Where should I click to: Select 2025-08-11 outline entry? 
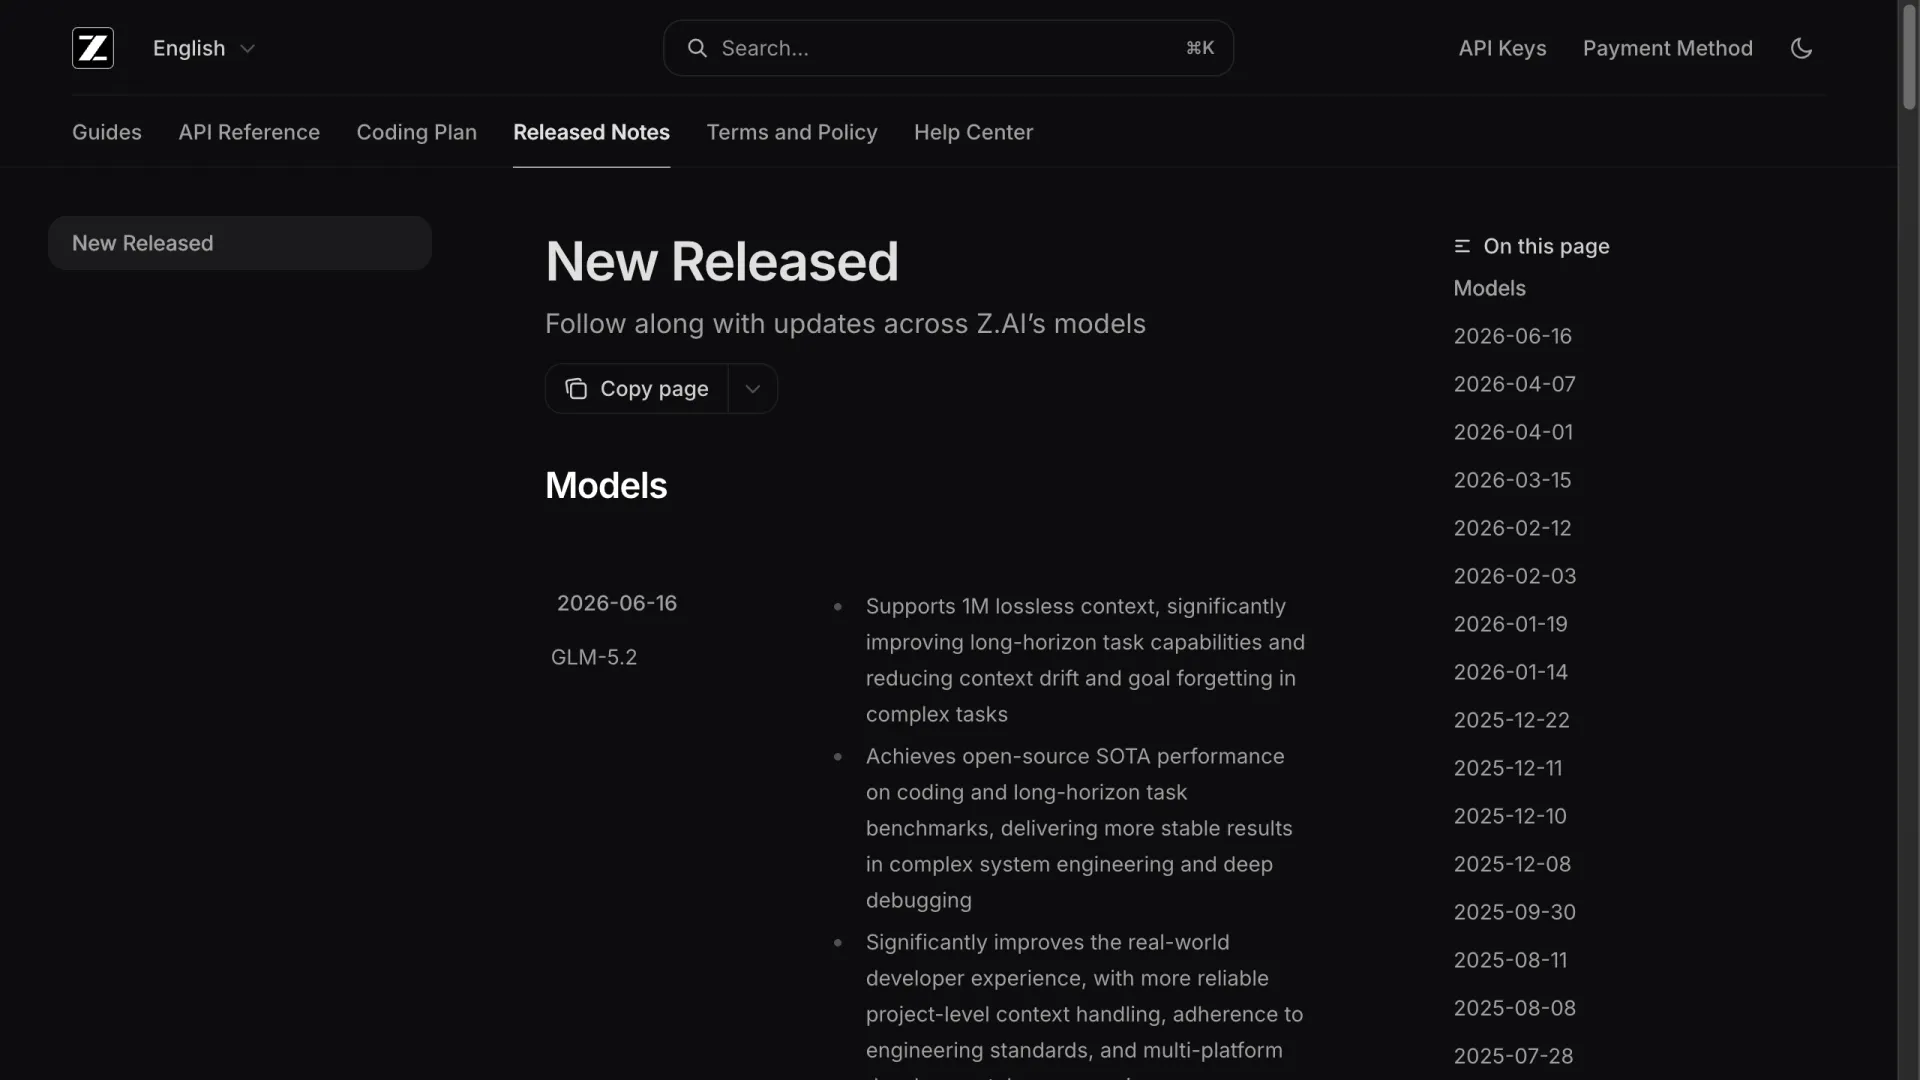pos(1511,960)
